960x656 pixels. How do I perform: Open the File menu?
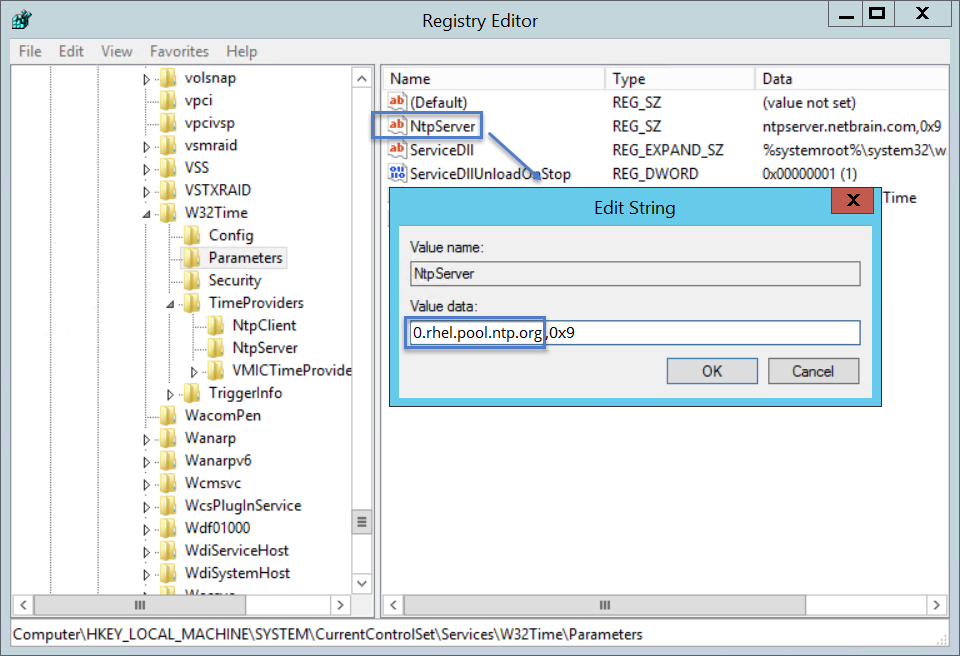tap(30, 51)
